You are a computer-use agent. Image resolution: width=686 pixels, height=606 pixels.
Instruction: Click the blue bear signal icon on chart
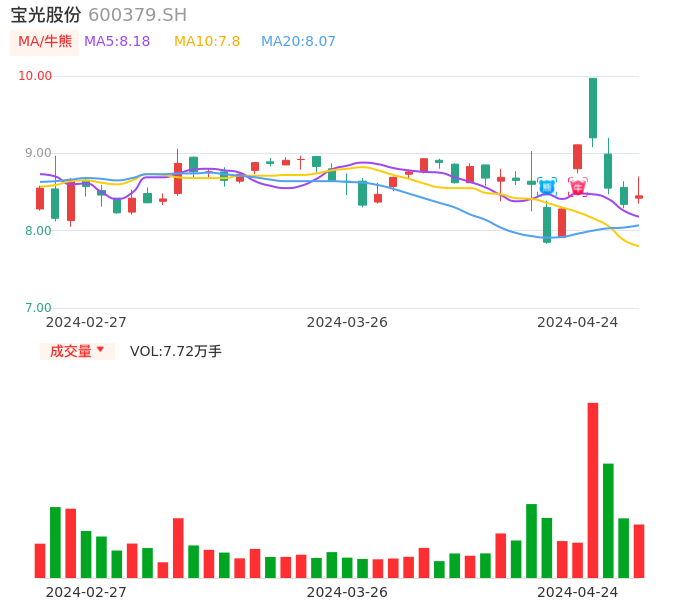pyautogui.click(x=547, y=186)
